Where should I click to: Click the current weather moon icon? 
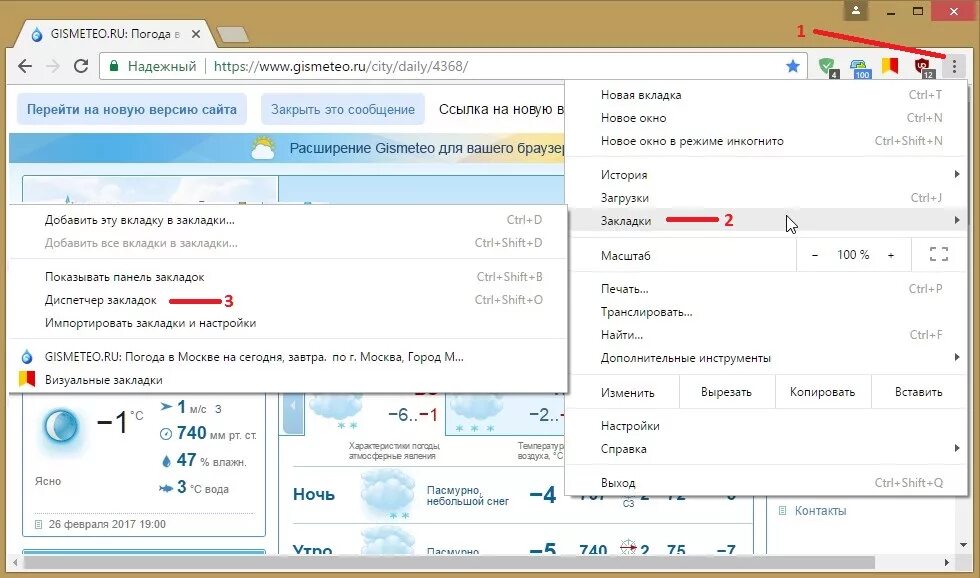click(x=61, y=427)
